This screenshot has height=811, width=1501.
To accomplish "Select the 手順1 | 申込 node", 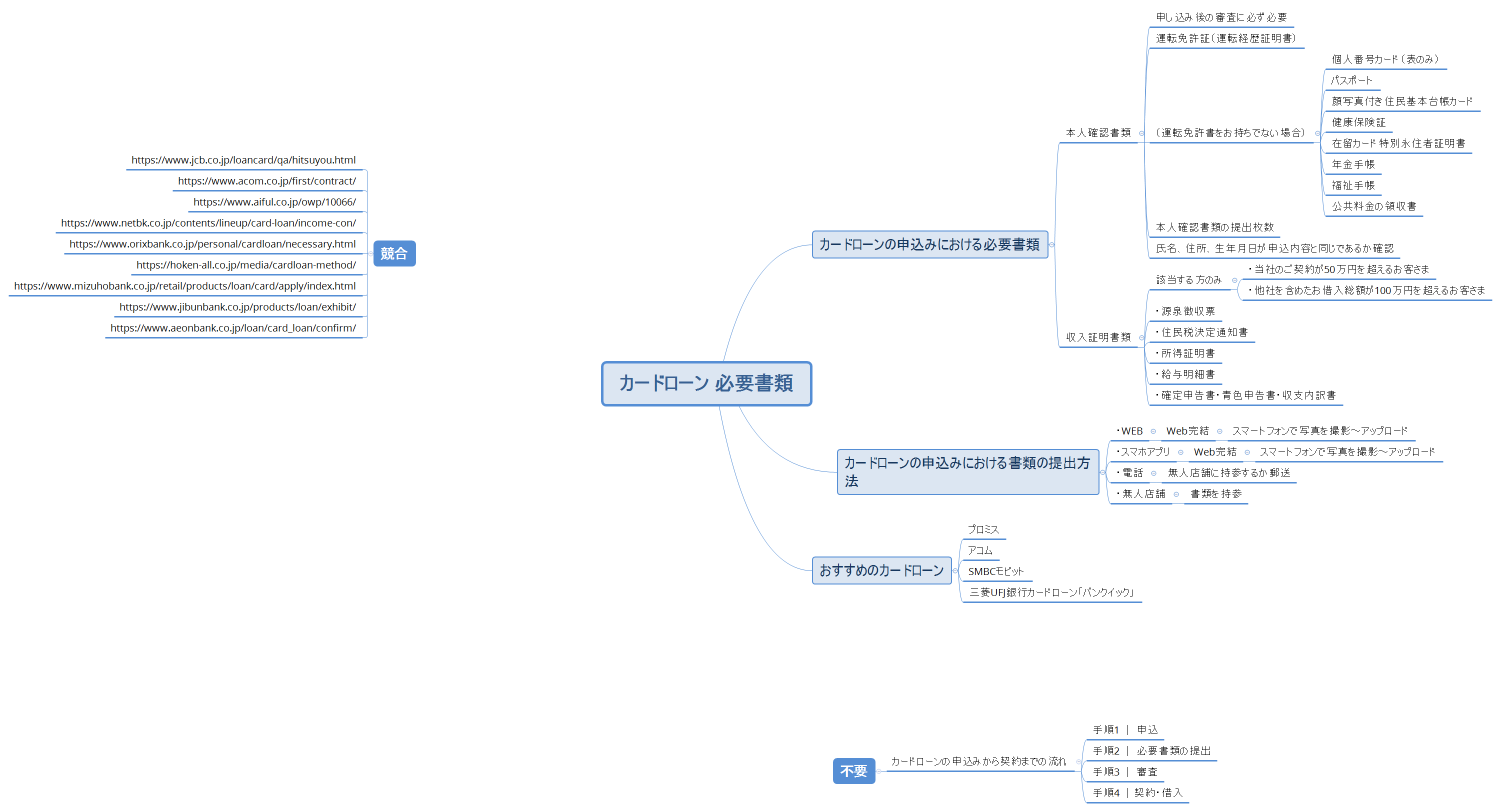I will pos(1125,730).
